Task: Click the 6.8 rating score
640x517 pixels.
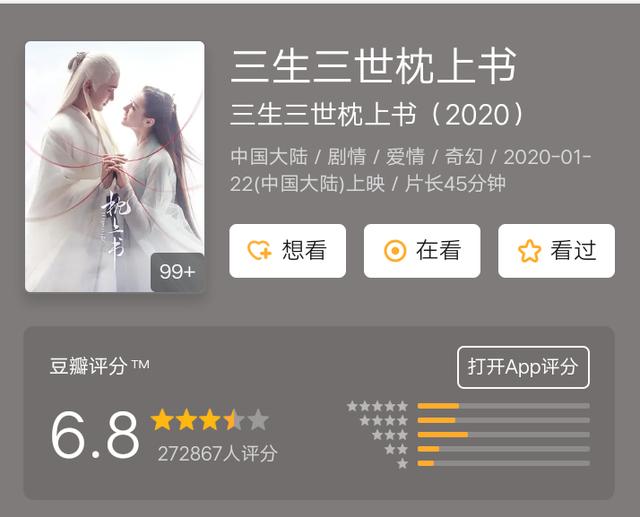Action: coord(95,435)
